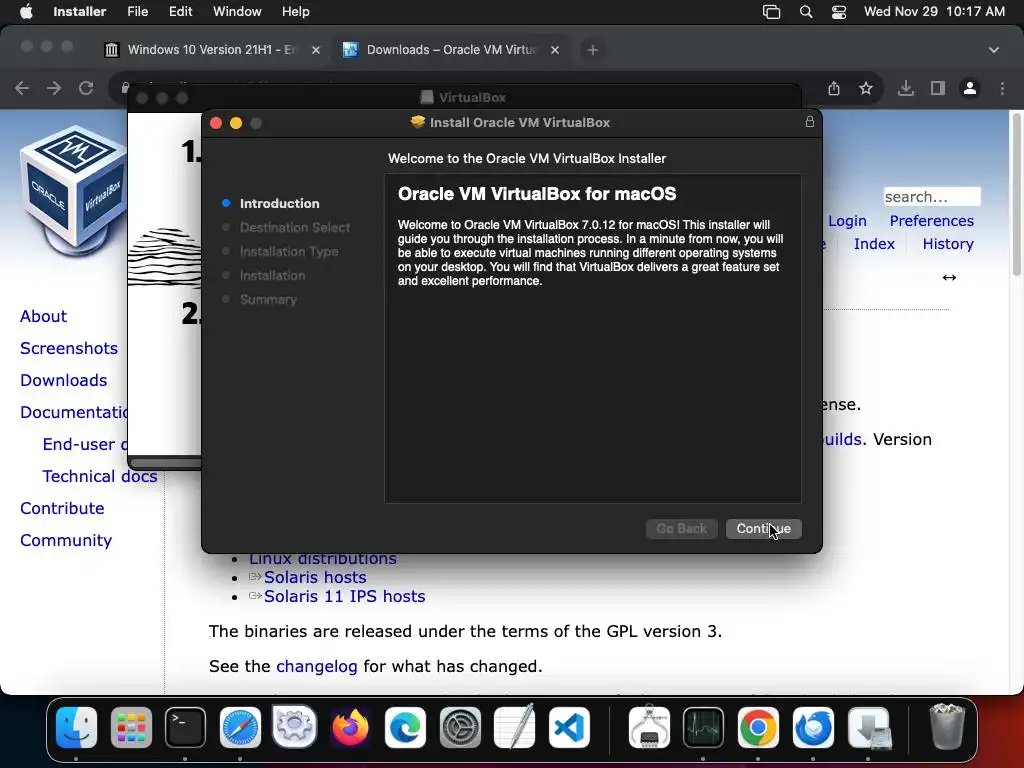1024x768 pixels.
Task: Open Microsoft Edge from the Dock
Action: (405, 727)
